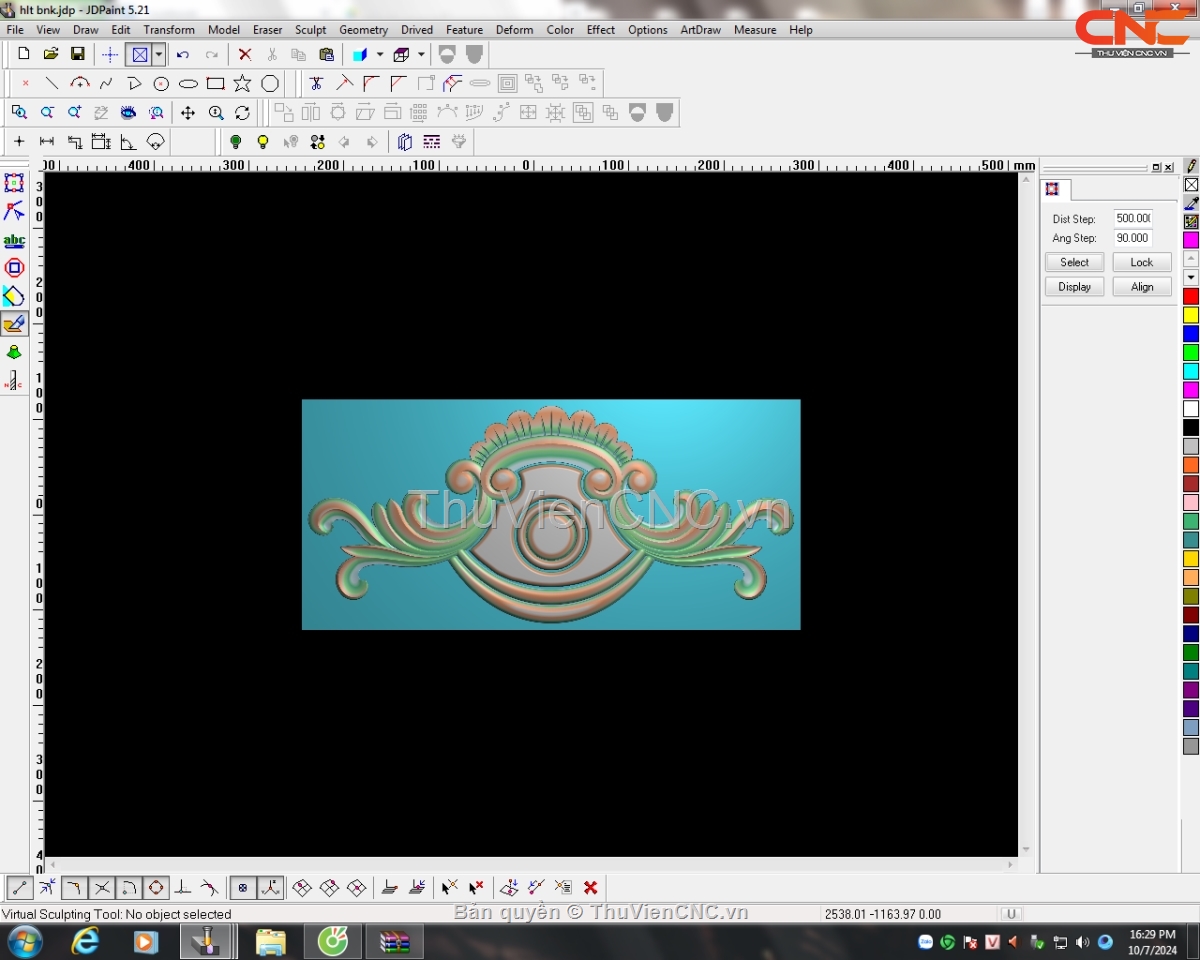Image resolution: width=1200 pixels, height=960 pixels.
Task: Click the refresh redraw view icon
Action: [x=242, y=112]
